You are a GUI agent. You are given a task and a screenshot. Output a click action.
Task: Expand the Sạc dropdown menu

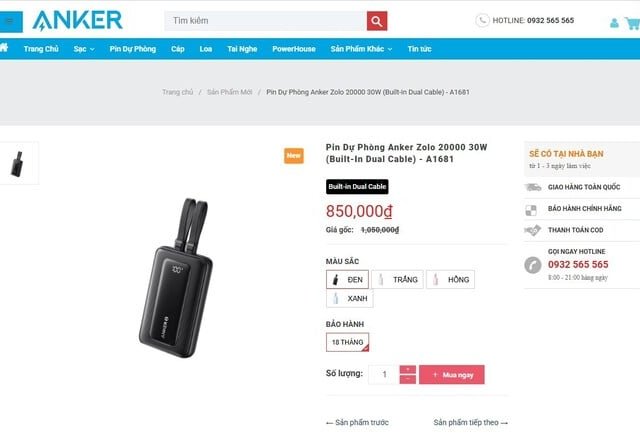point(84,49)
